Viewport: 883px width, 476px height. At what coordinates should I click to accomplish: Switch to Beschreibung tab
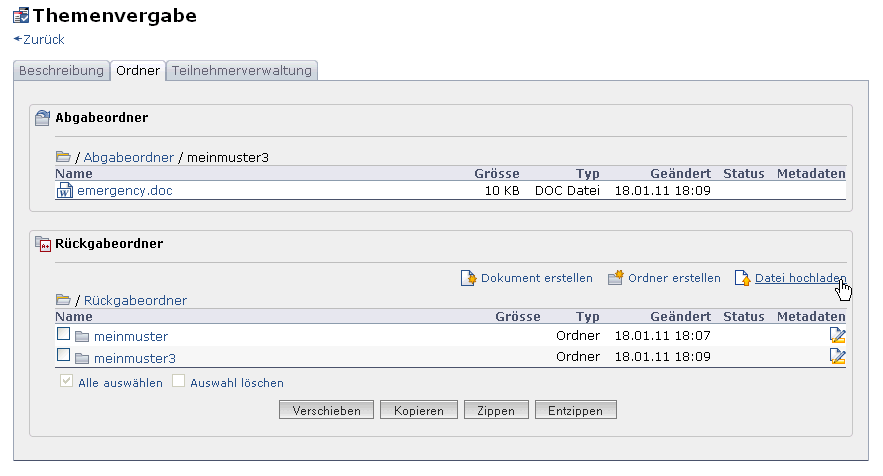[61, 71]
